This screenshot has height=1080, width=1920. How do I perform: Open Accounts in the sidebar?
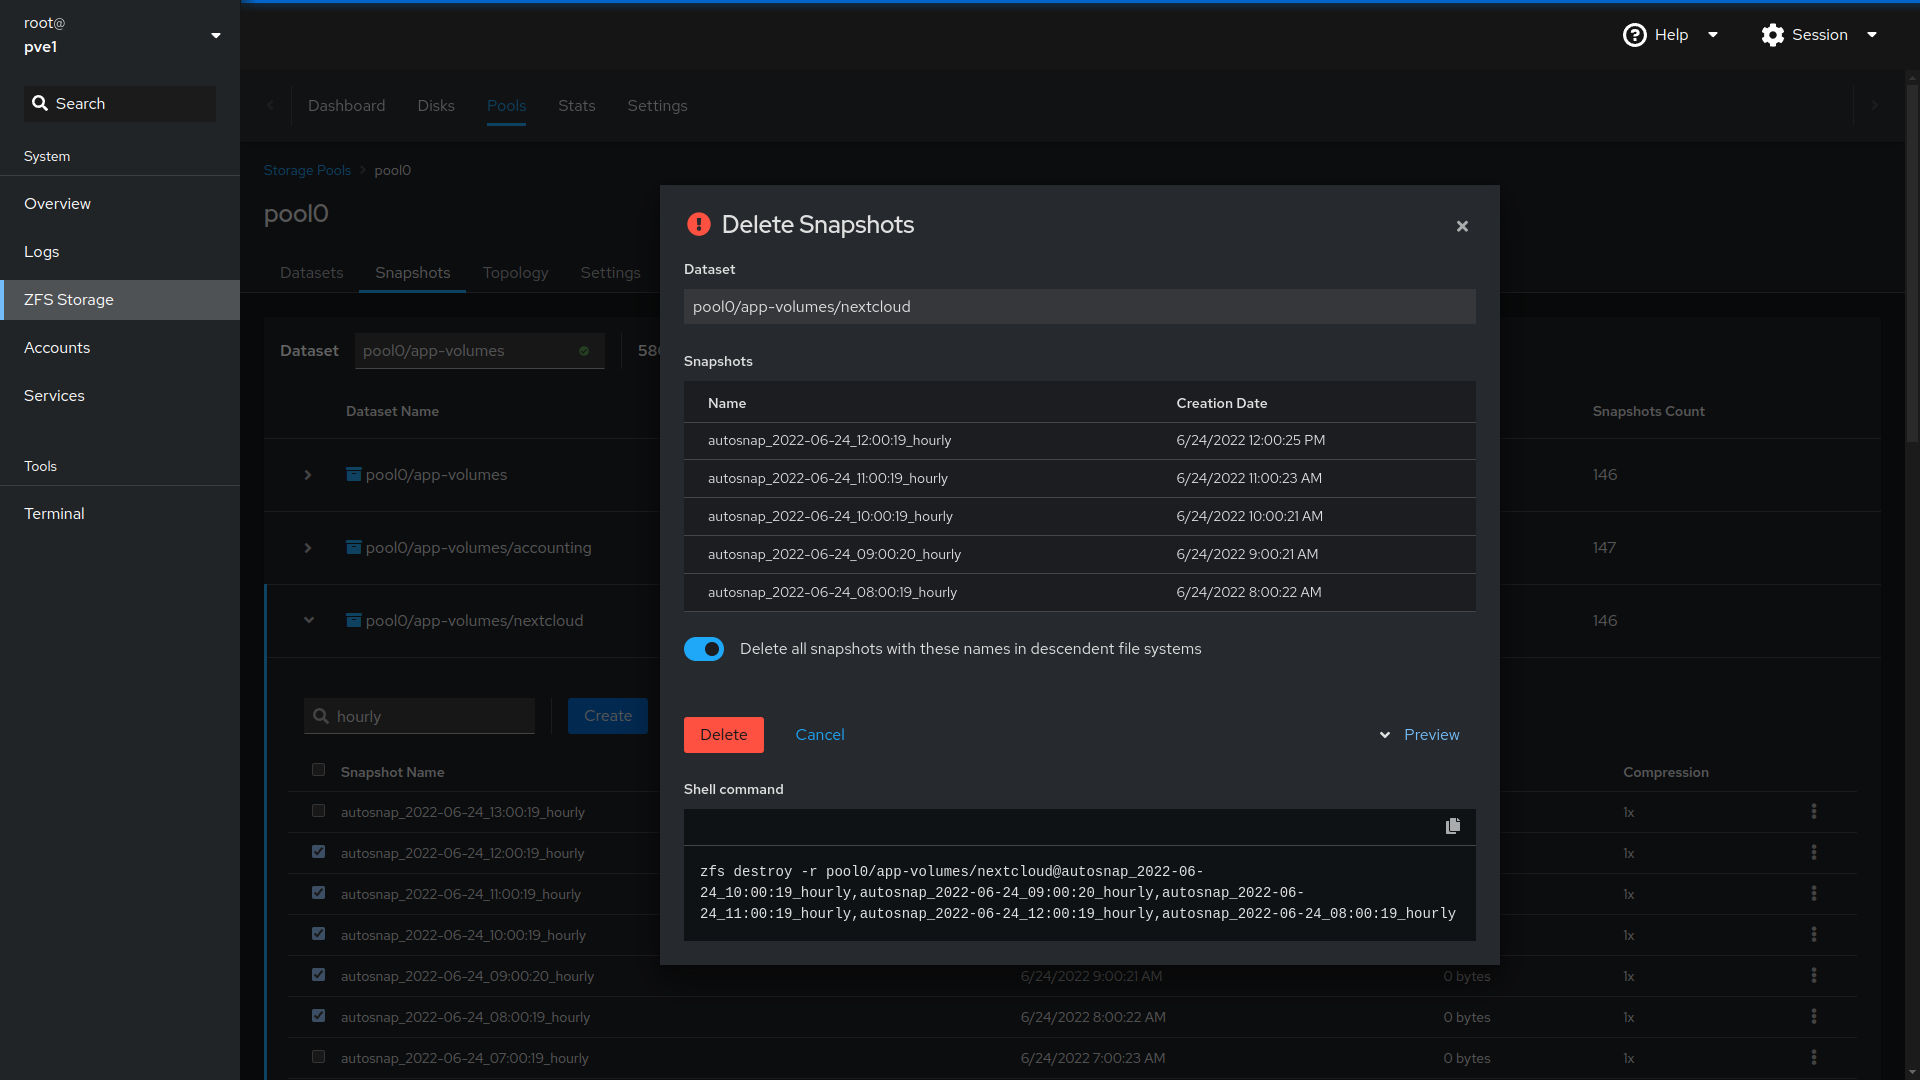point(120,348)
